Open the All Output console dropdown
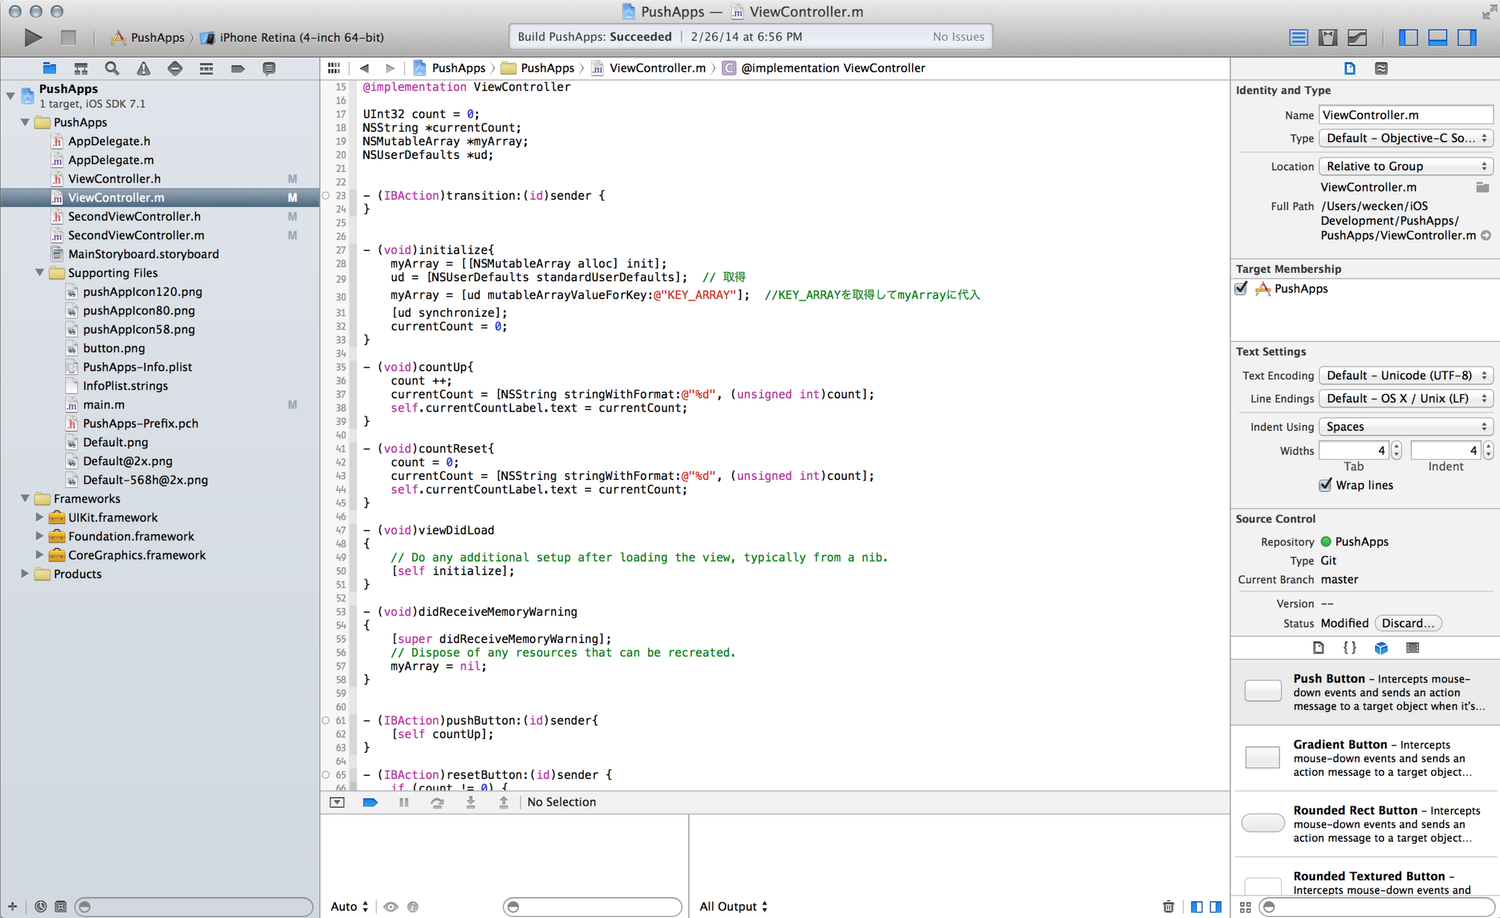 pyautogui.click(x=734, y=907)
